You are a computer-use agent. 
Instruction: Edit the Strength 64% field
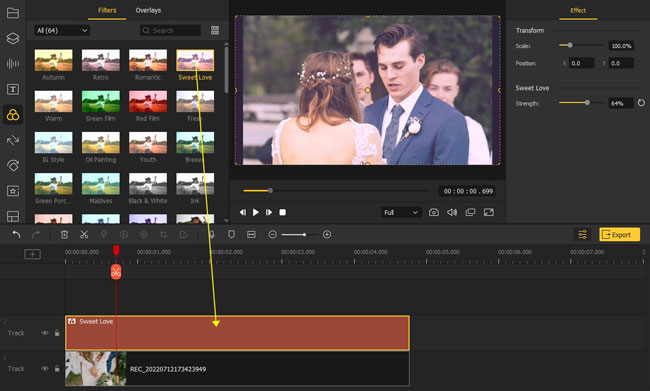(x=621, y=103)
